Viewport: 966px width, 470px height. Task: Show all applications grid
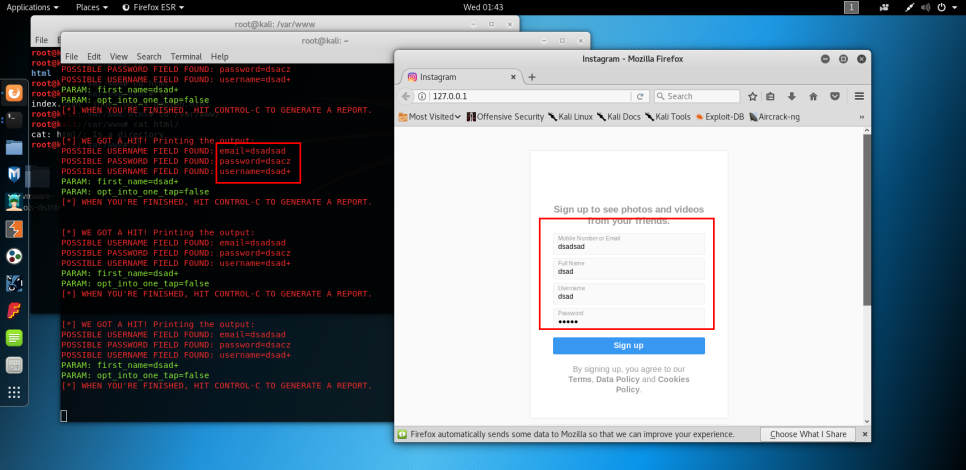click(x=14, y=392)
